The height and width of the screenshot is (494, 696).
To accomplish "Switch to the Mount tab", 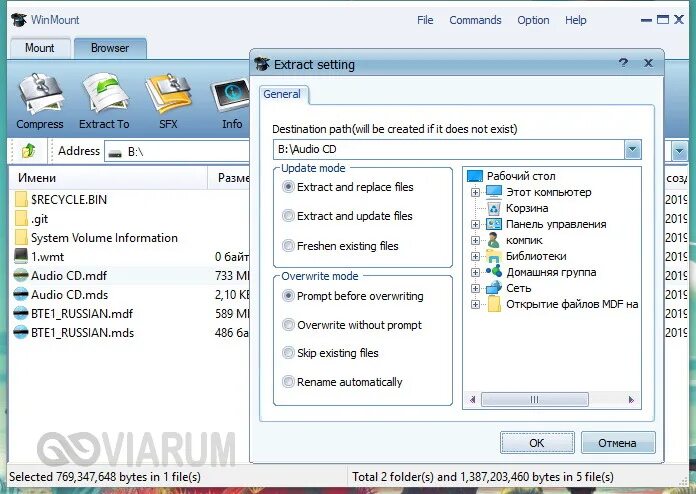I will 40,48.
